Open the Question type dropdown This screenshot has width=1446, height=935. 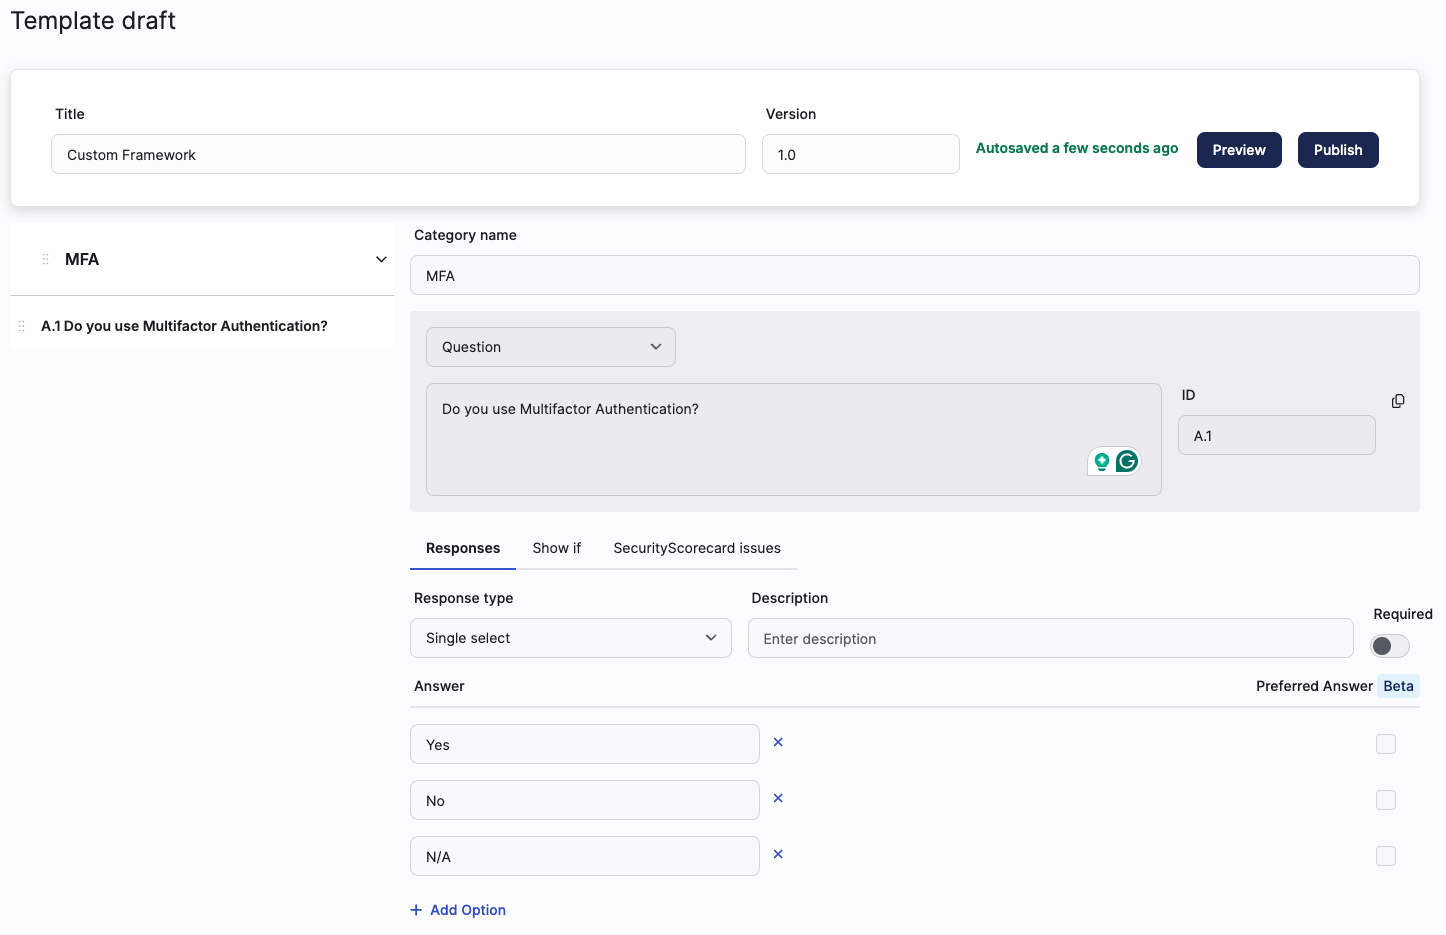click(551, 347)
